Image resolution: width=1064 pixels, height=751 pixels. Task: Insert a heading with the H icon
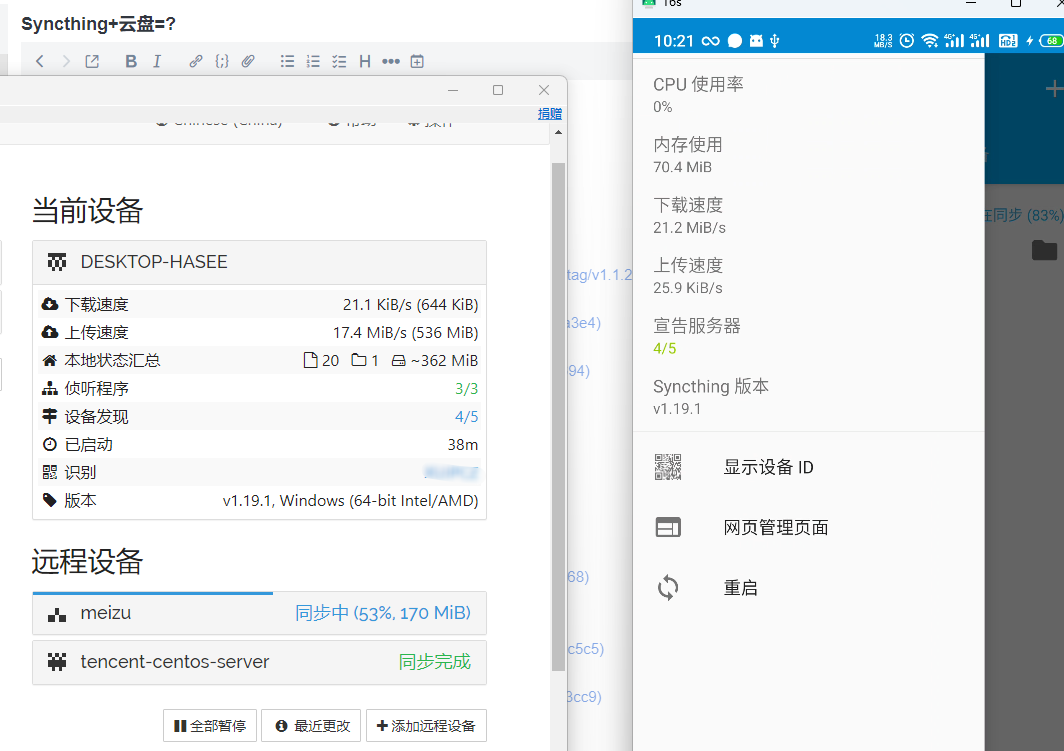[365, 62]
